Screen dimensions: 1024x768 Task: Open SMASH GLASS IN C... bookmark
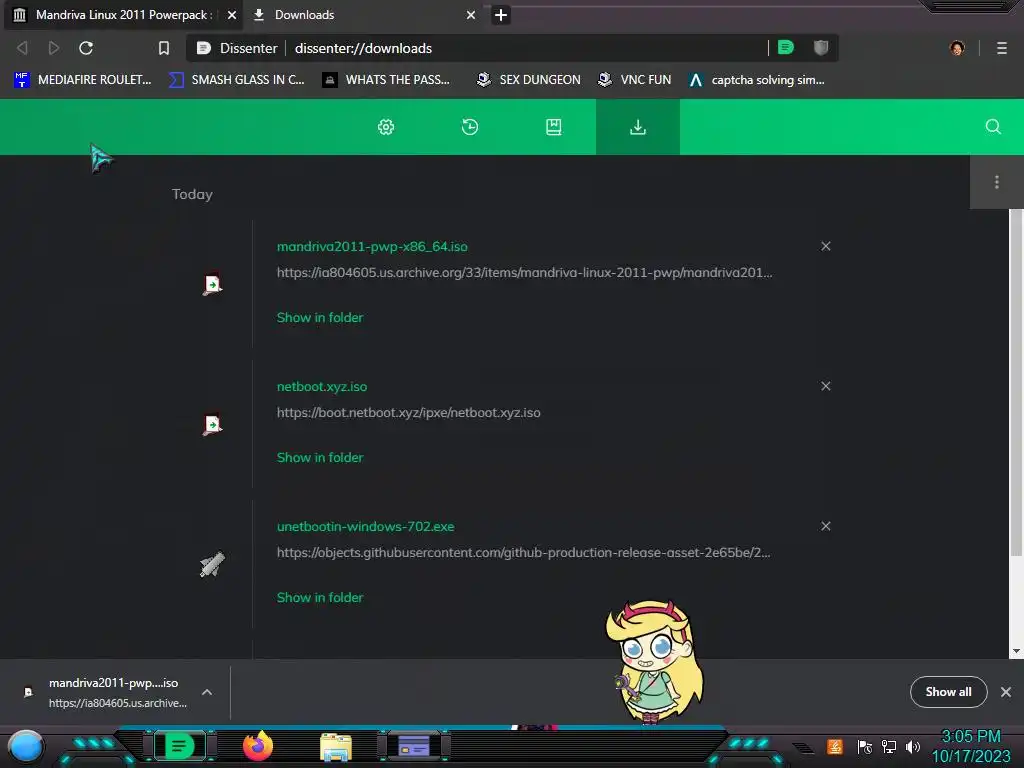tap(237, 80)
